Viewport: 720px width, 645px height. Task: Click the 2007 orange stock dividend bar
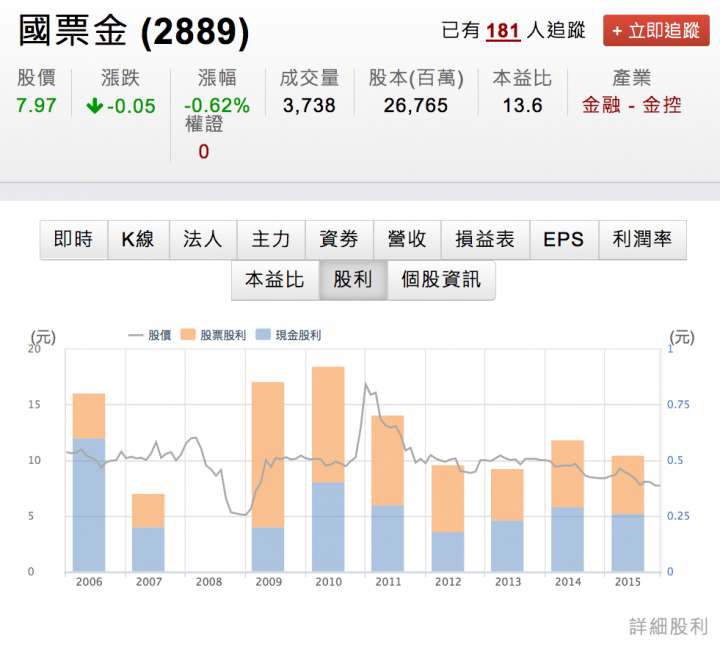click(x=148, y=510)
